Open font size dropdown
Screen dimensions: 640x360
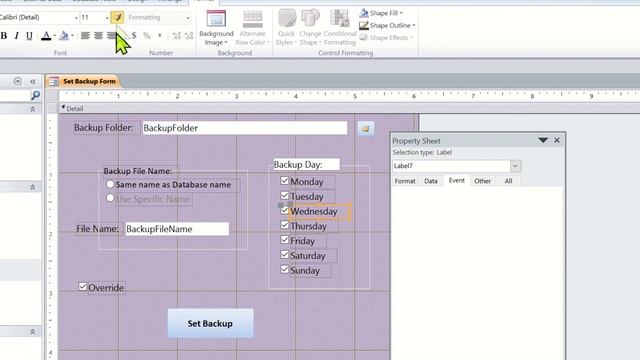point(107,18)
